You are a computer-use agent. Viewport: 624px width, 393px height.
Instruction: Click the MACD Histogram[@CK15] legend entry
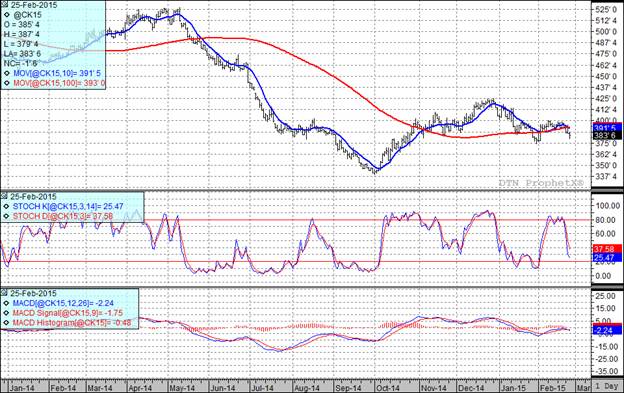(x=72, y=323)
